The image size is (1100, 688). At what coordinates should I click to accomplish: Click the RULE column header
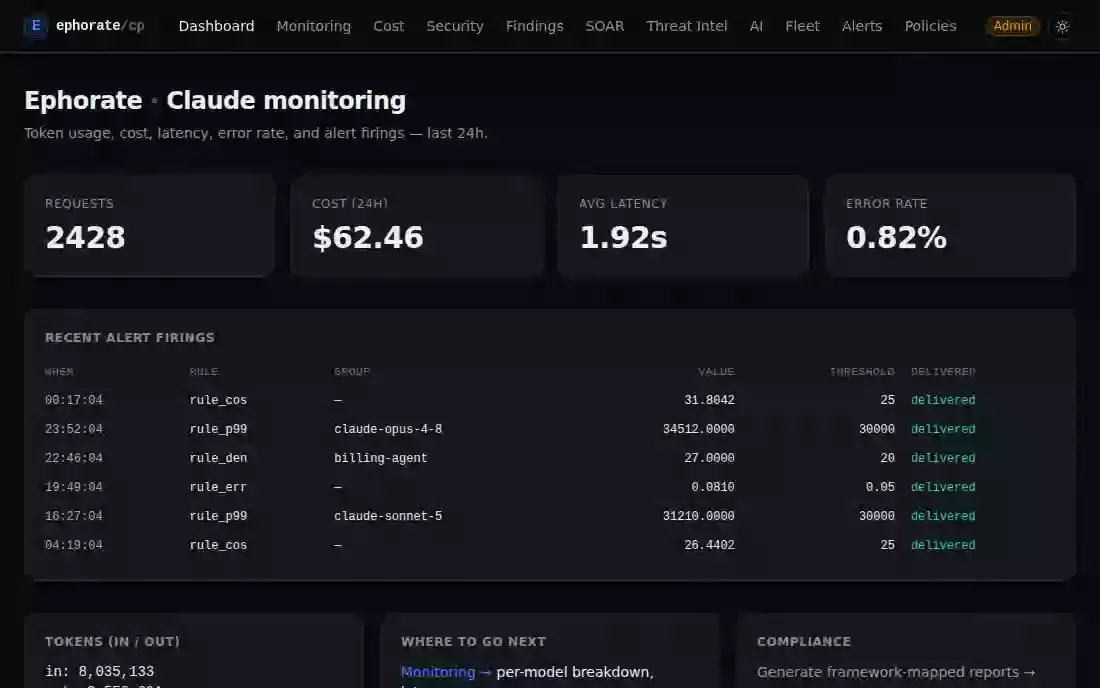(203, 372)
